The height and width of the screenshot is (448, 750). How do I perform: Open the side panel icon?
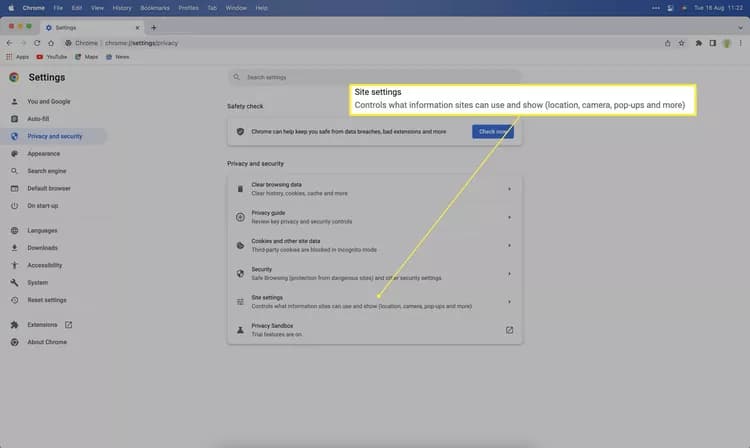(x=713, y=43)
